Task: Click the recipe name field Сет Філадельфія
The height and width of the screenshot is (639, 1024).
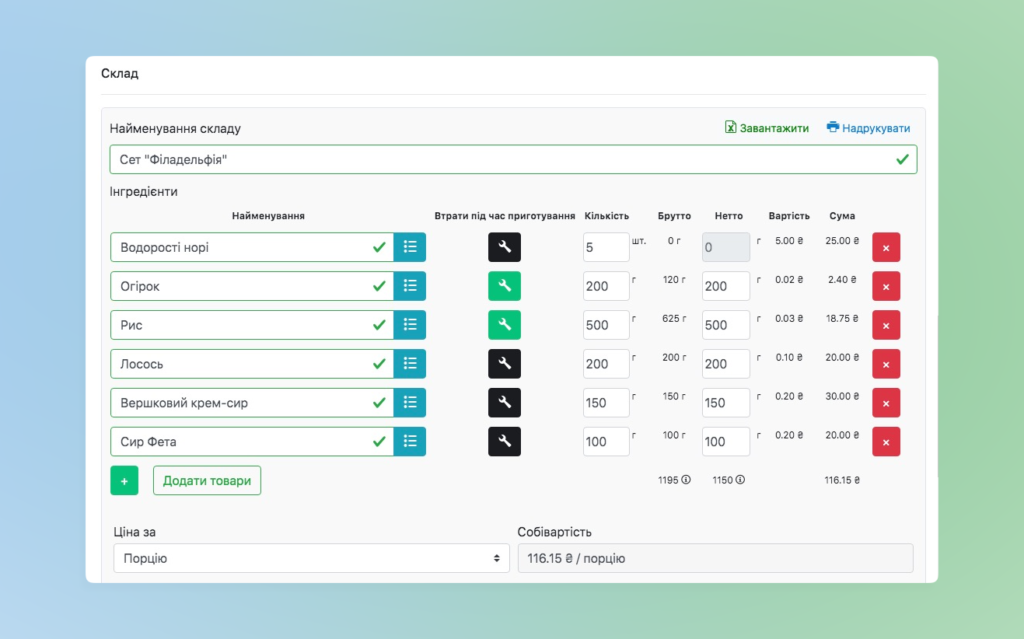Action: tap(500, 160)
